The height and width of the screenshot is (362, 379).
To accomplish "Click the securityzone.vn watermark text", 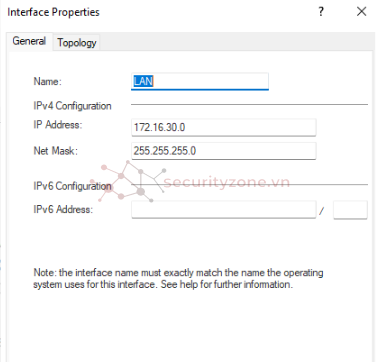I will (x=227, y=182).
